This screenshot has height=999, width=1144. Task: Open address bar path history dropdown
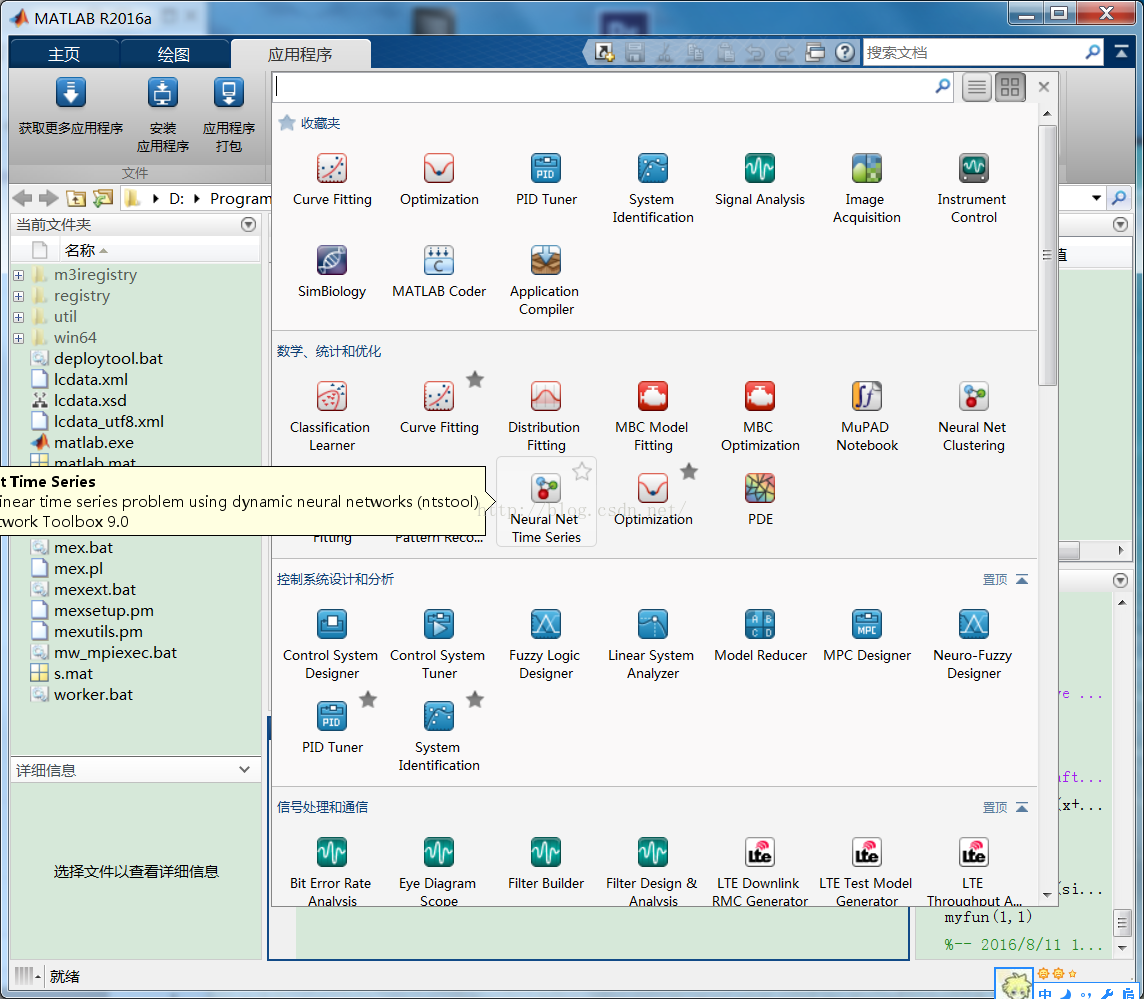(1096, 198)
